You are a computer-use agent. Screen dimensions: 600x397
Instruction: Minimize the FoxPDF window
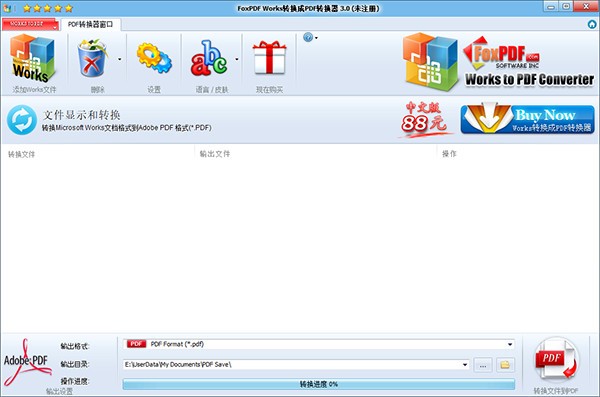pyautogui.click(x=551, y=7)
